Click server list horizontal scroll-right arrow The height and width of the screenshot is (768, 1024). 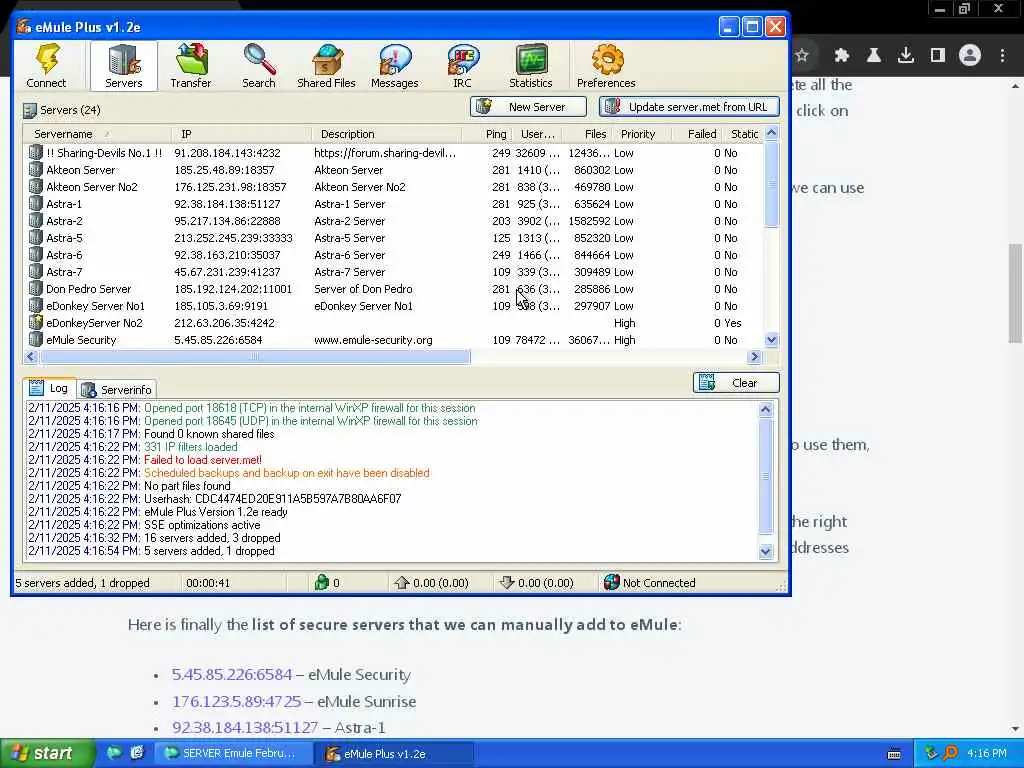coord(755,357)
